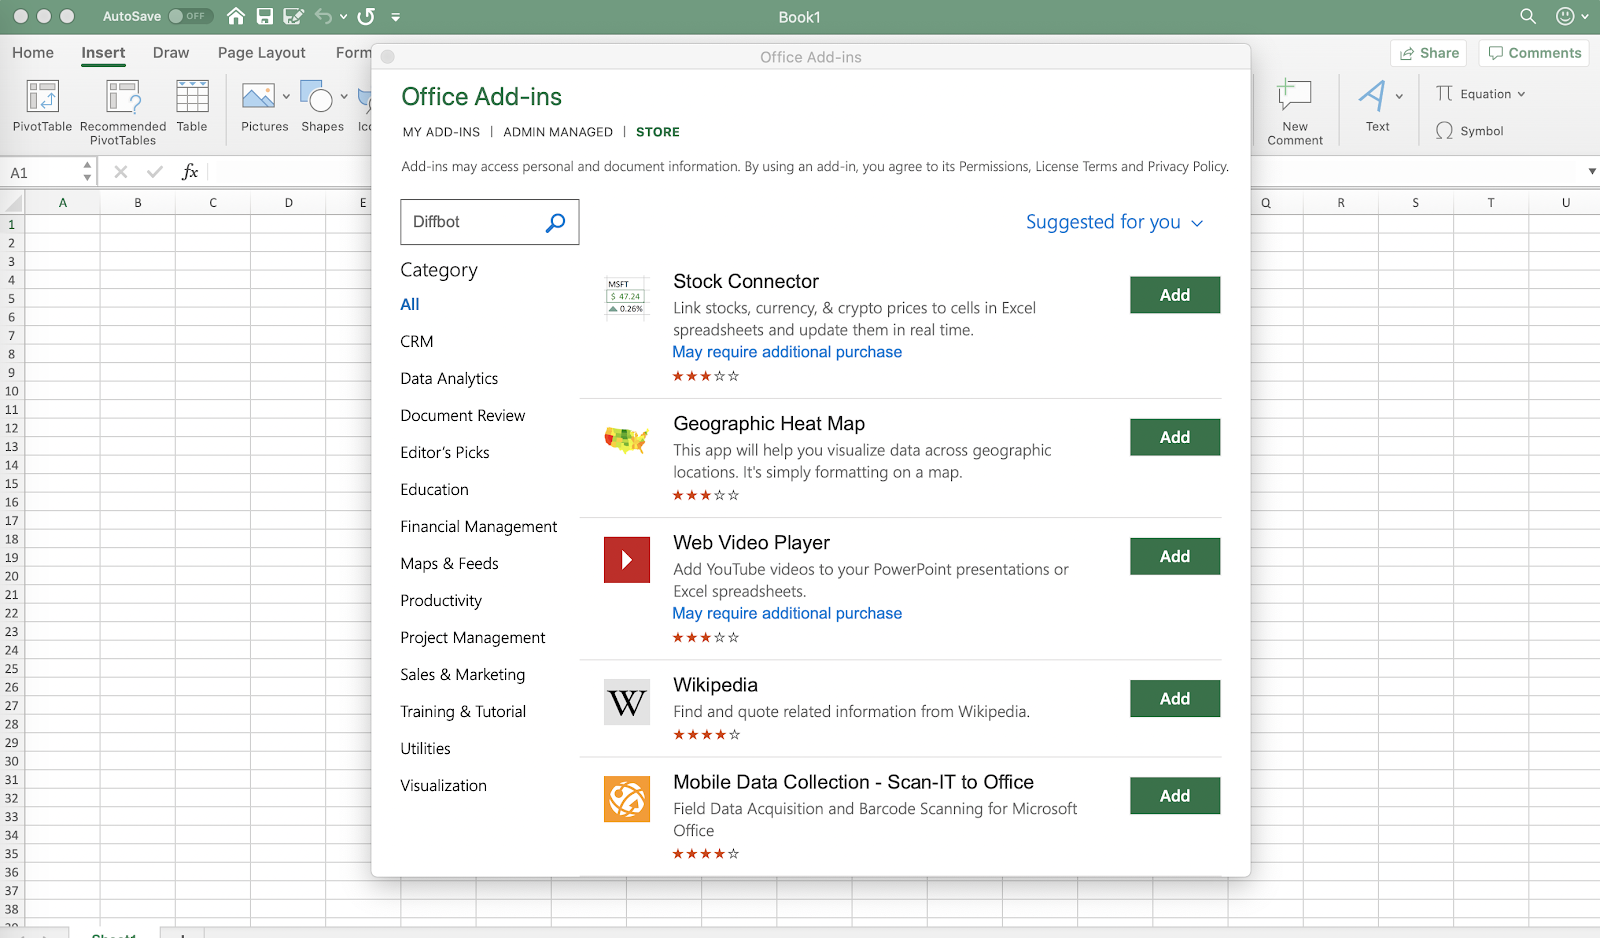Switch to the Page Layout ribbon tab

click(x=261, y=53)
